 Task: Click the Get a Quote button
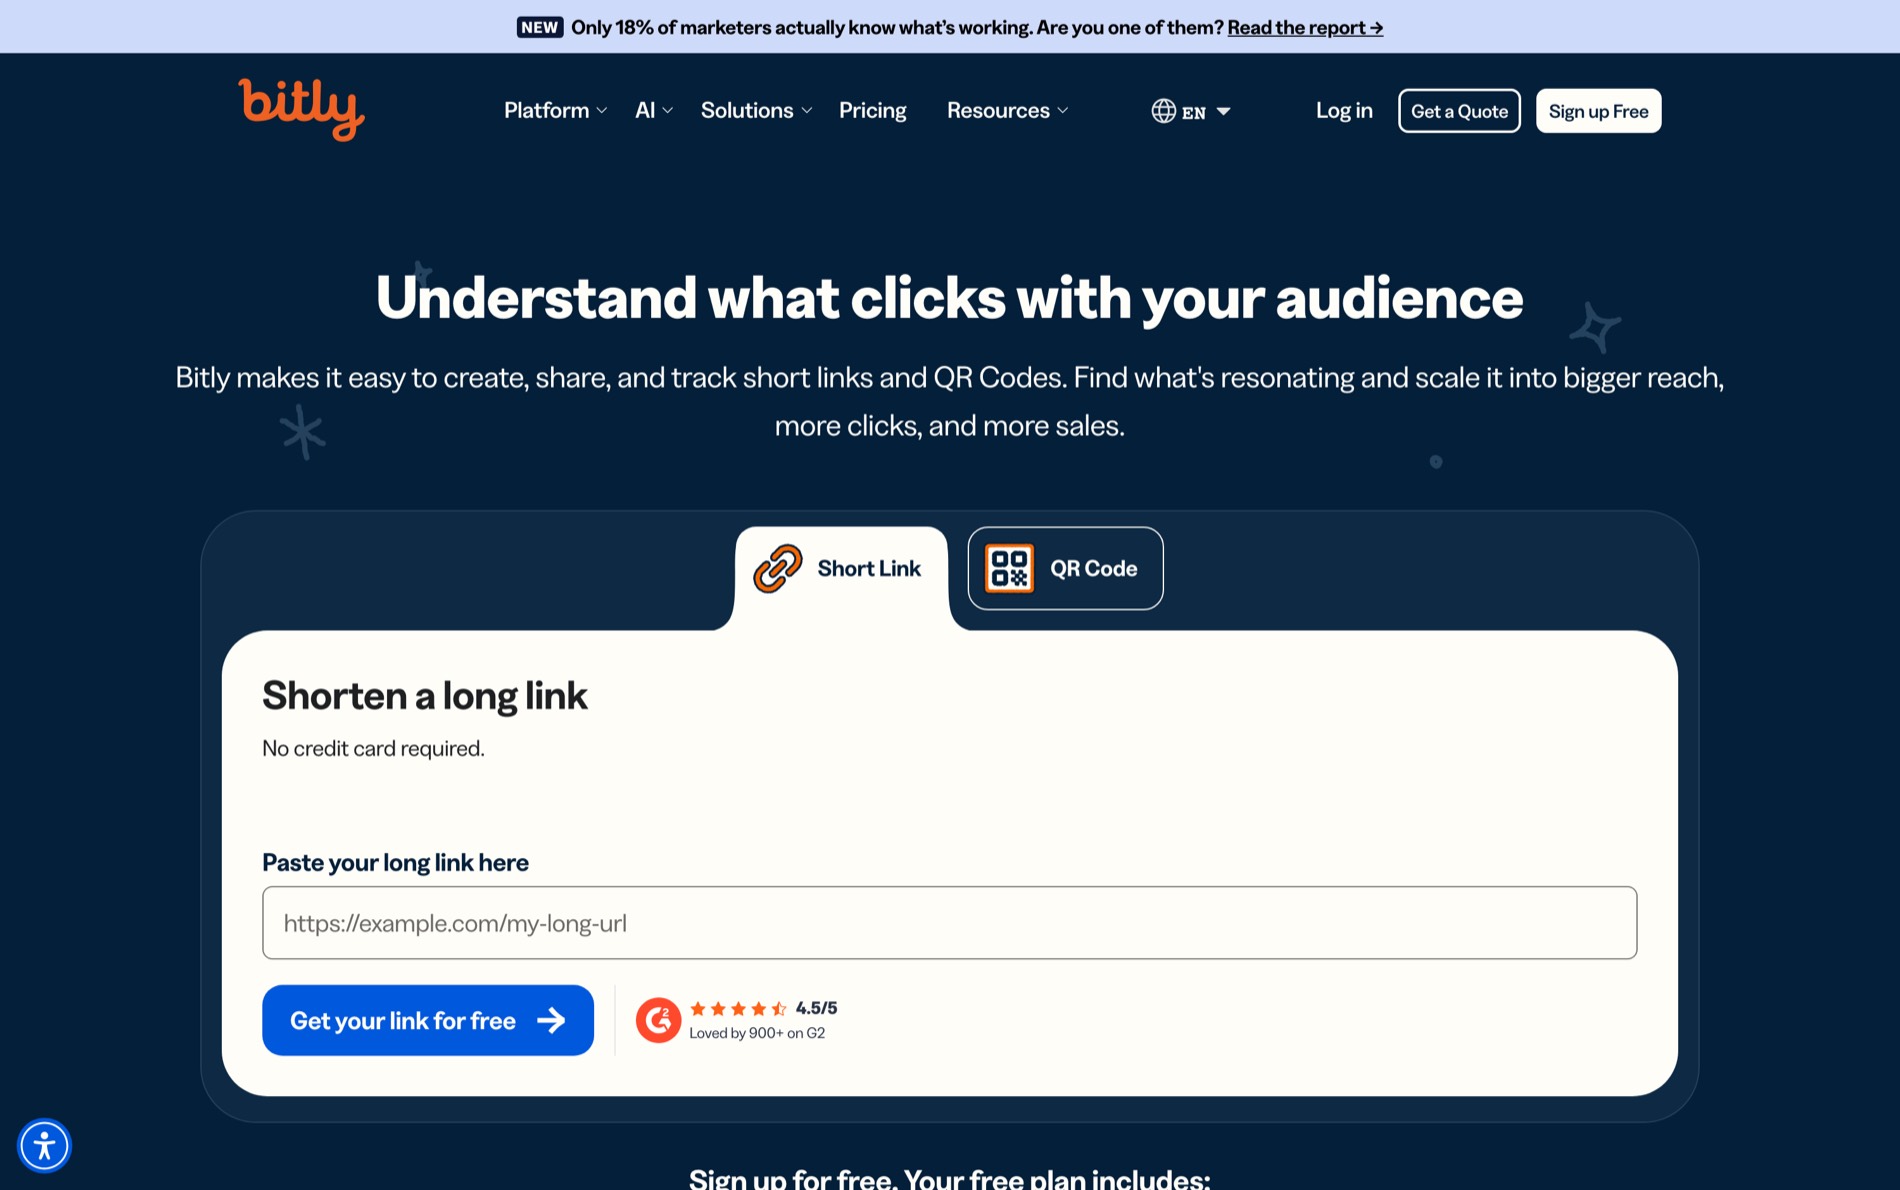(x=1459, y=111)
